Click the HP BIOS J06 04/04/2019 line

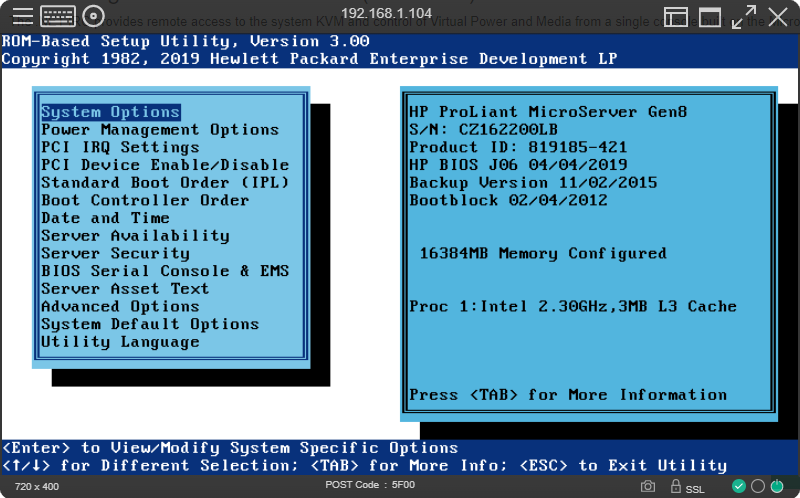518,165
